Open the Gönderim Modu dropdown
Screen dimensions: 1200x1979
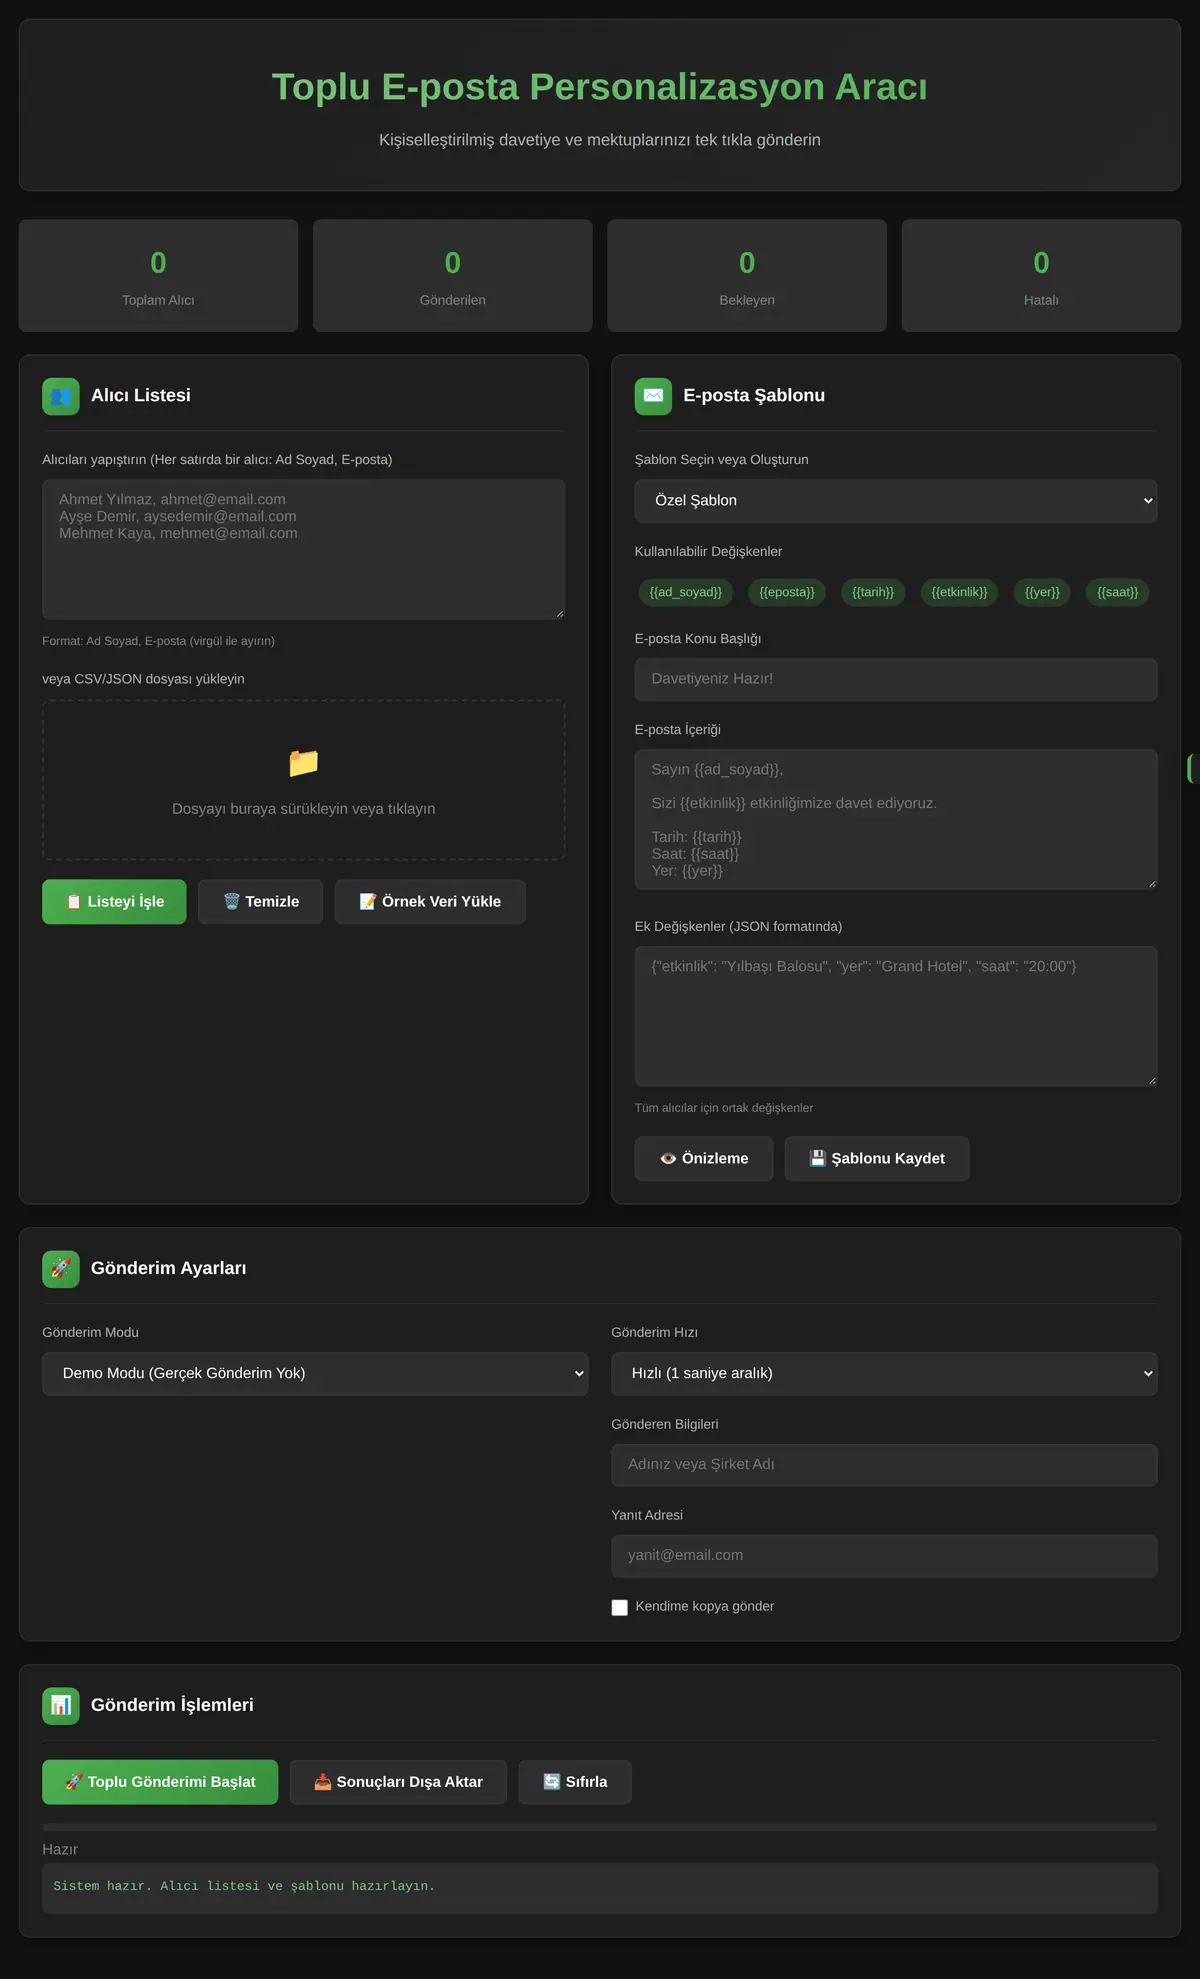coord(315,1374)
